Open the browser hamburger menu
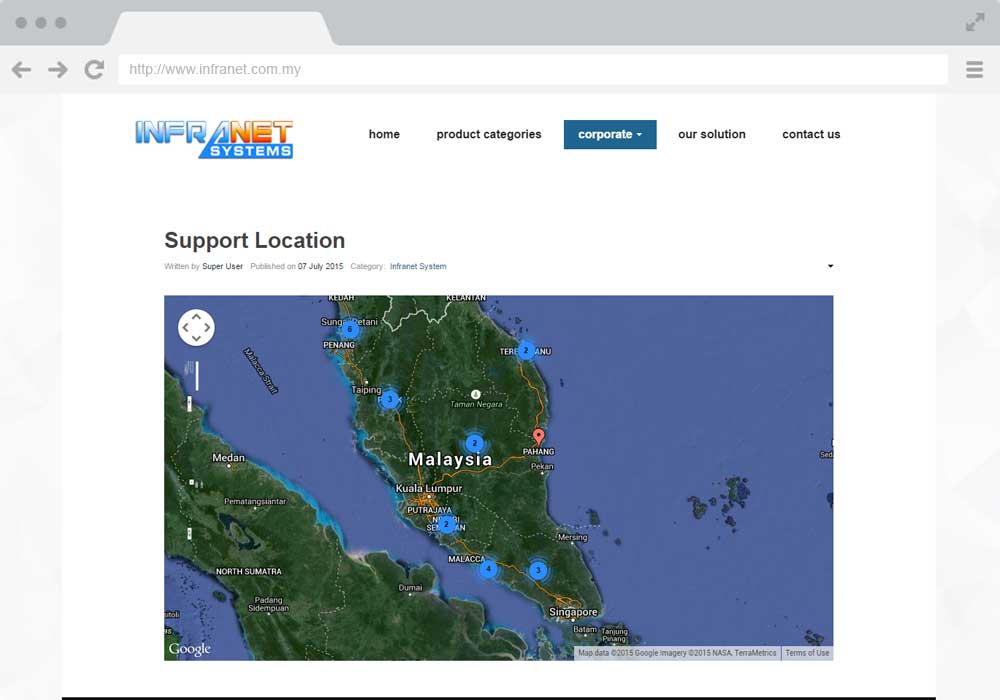 click(974, 69)
